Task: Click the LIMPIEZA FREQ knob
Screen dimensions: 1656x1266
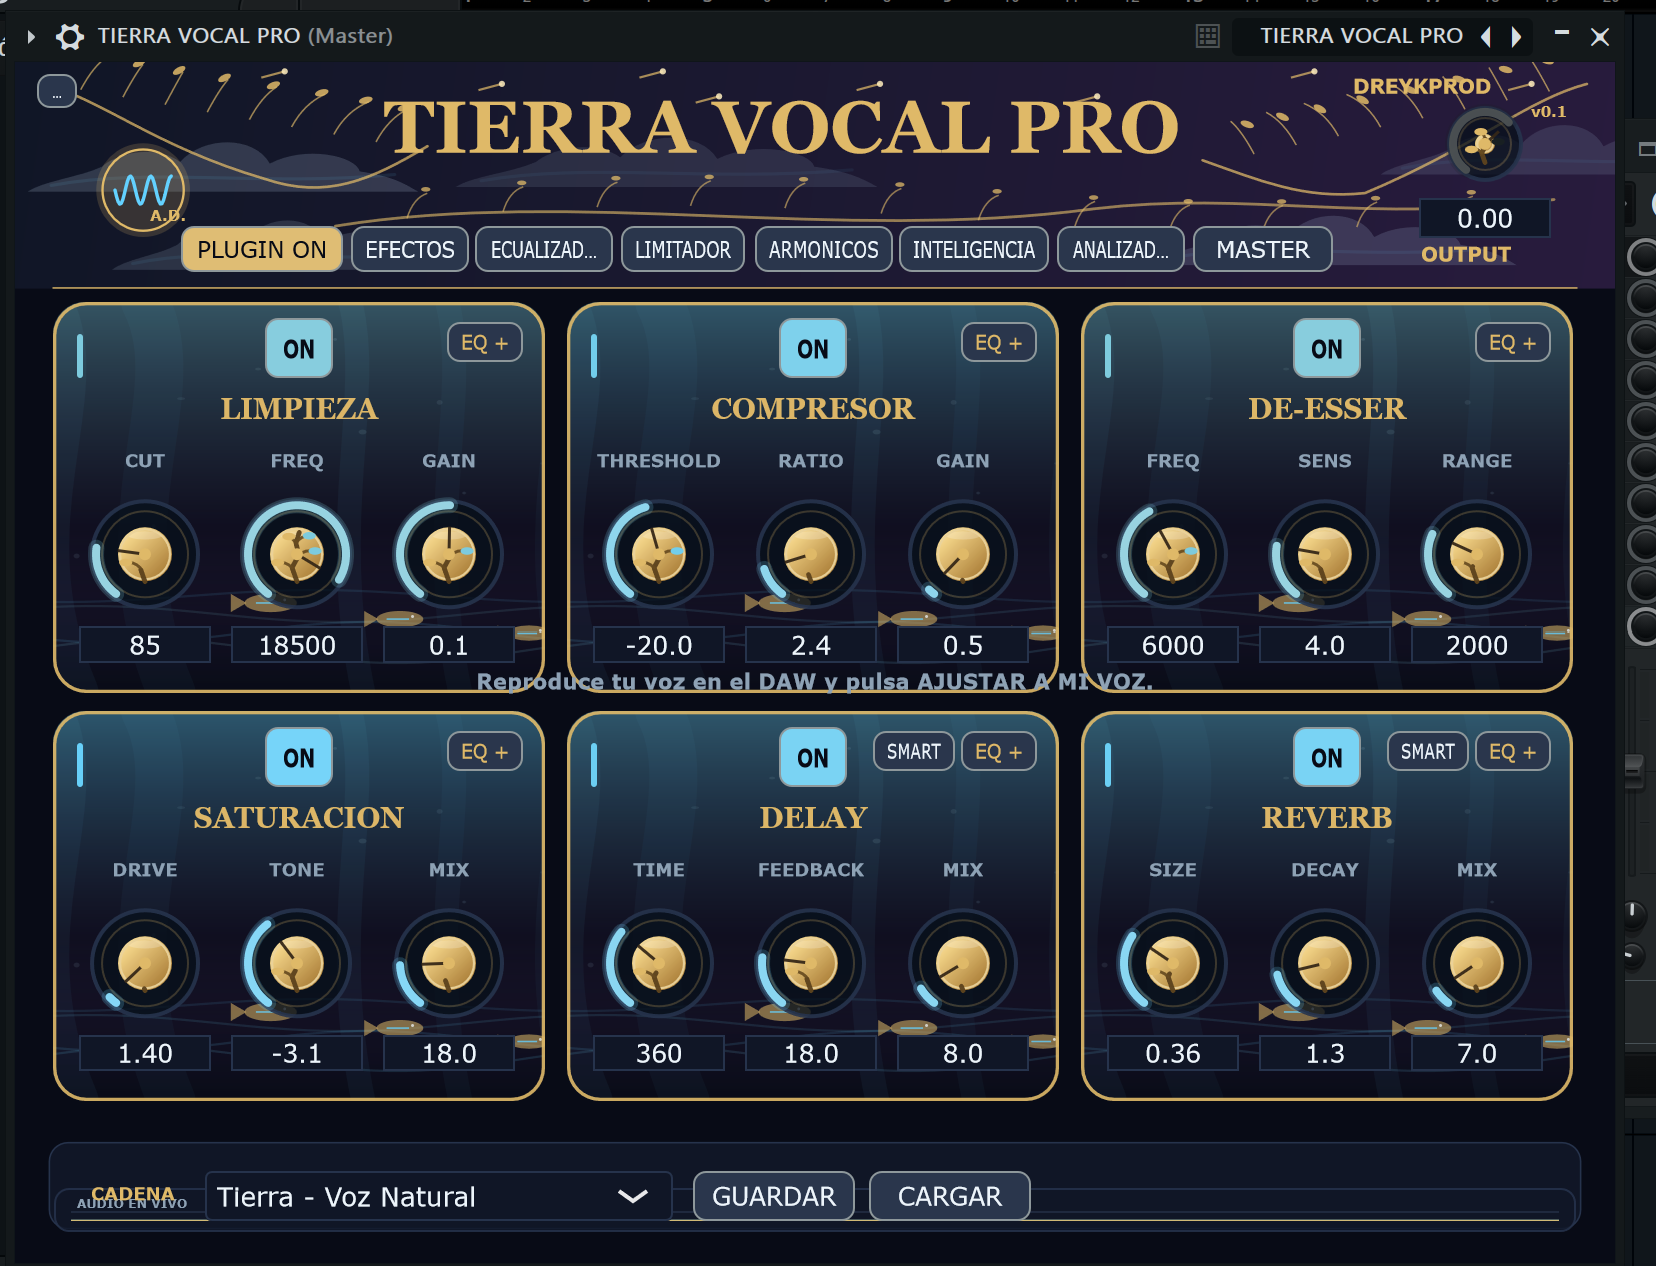Action: [297, 554]
